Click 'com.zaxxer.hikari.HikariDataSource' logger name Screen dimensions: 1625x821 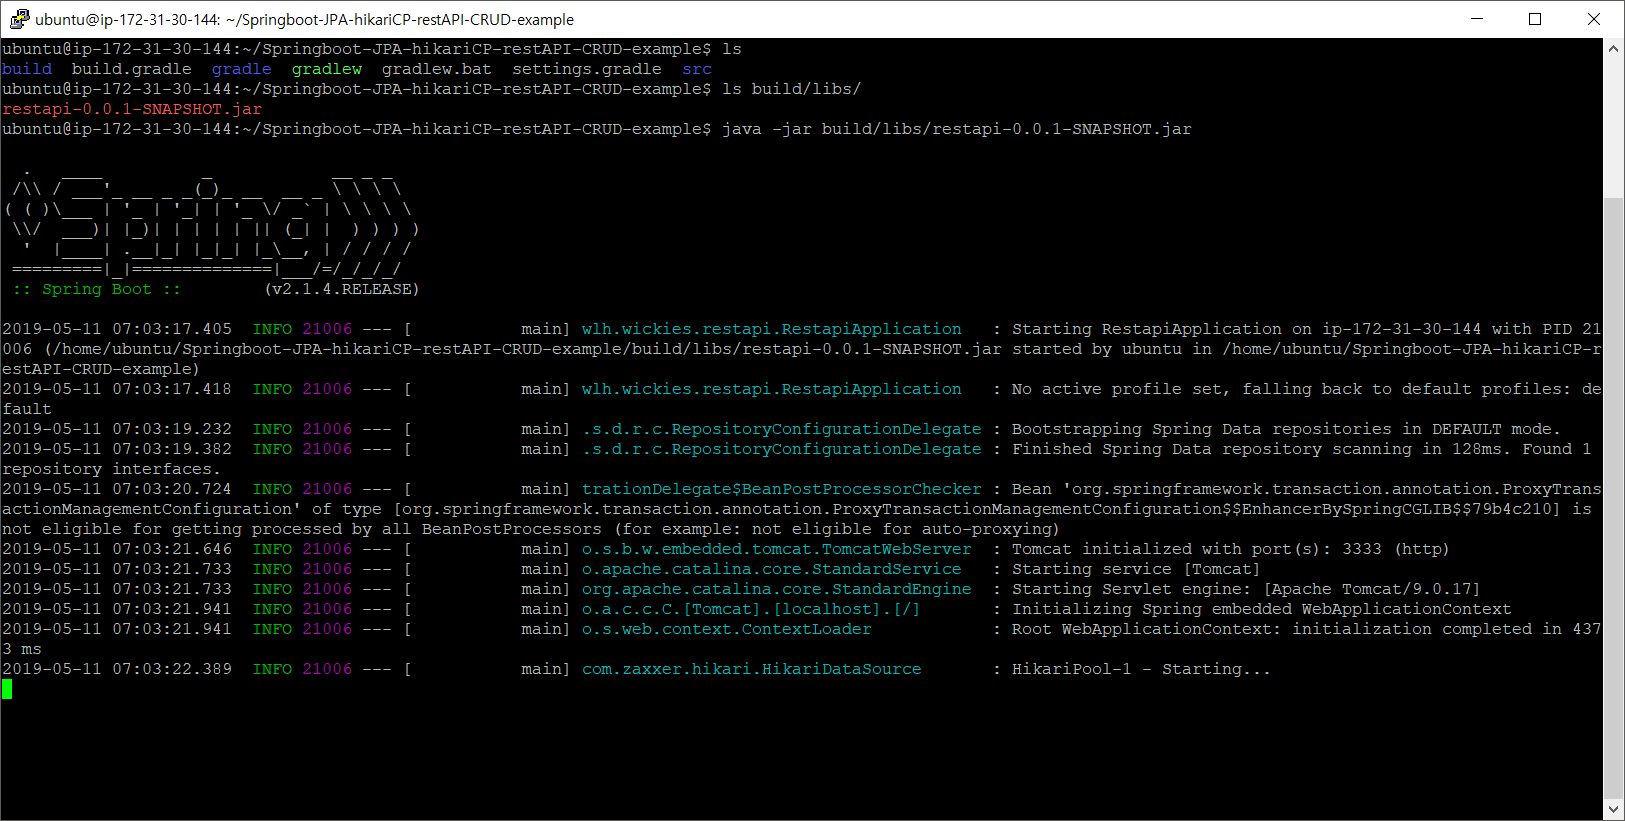tap(752, 669)
